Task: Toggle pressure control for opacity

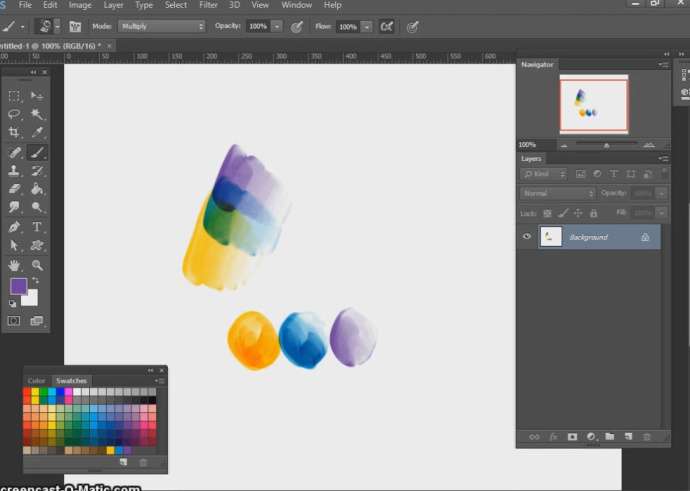Action: point(297,26)
